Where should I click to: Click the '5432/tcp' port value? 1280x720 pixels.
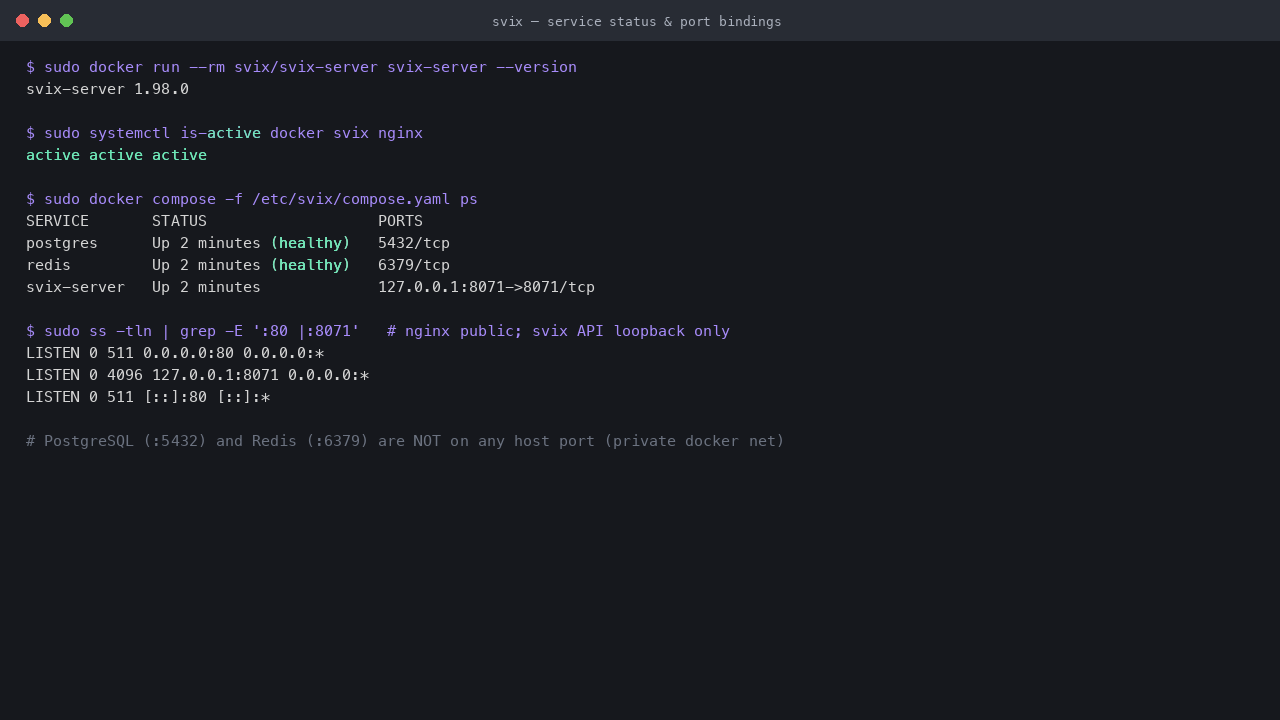click(414, 243)
